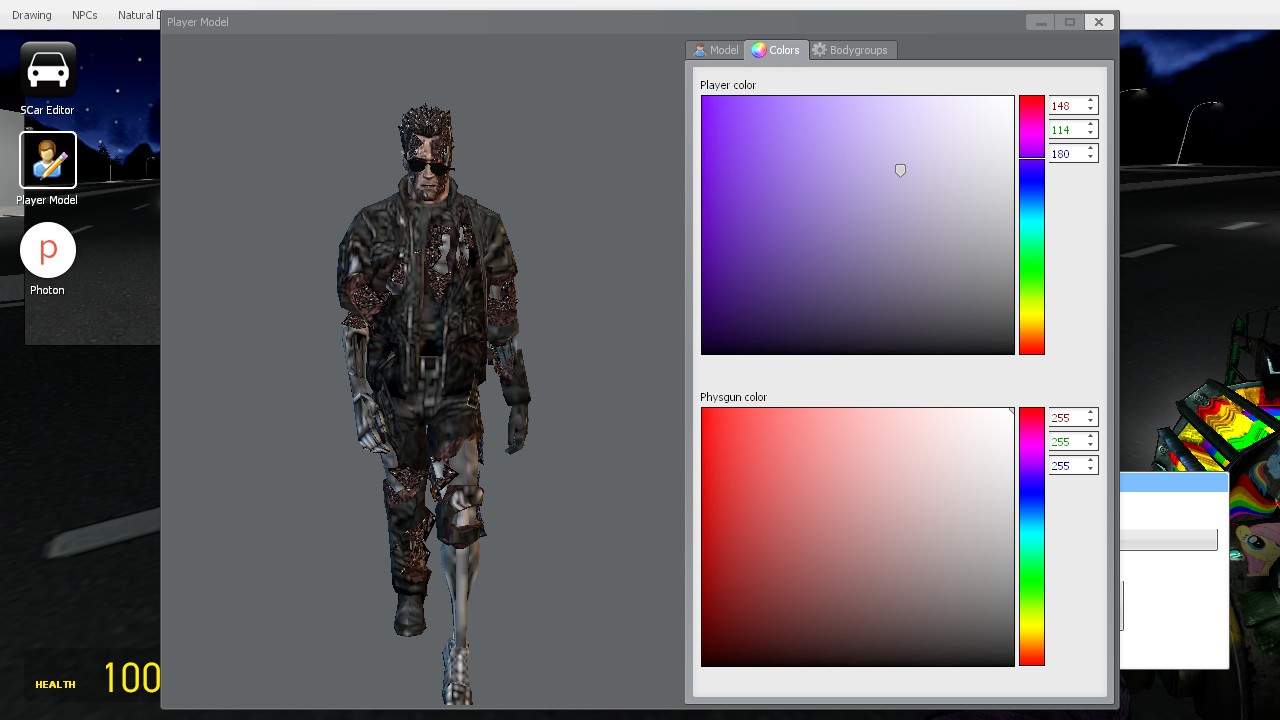Viewport: 1280px width, 720px height.
Task: Increase player color red value with up arrow
Action: [x=1090, y=101]
